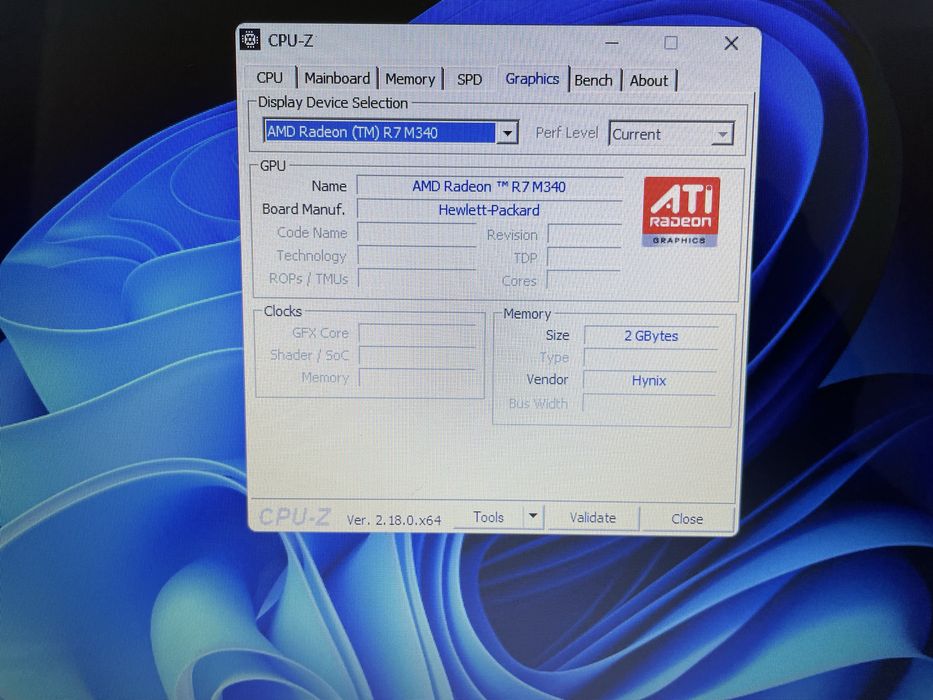Expand the Tools dropdown arrow
Viewport: 933px width, 700px height.
533,516
